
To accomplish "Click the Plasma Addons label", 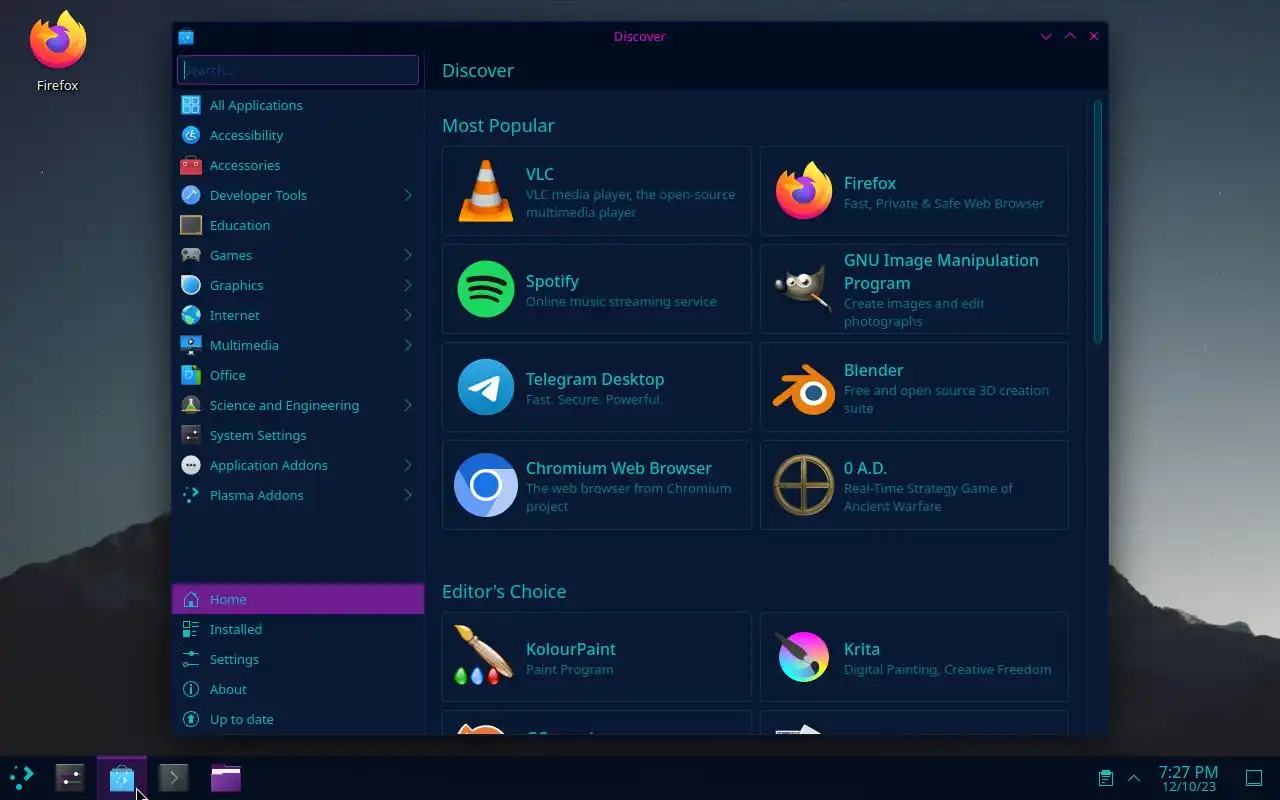I will (x=256, y=495).
